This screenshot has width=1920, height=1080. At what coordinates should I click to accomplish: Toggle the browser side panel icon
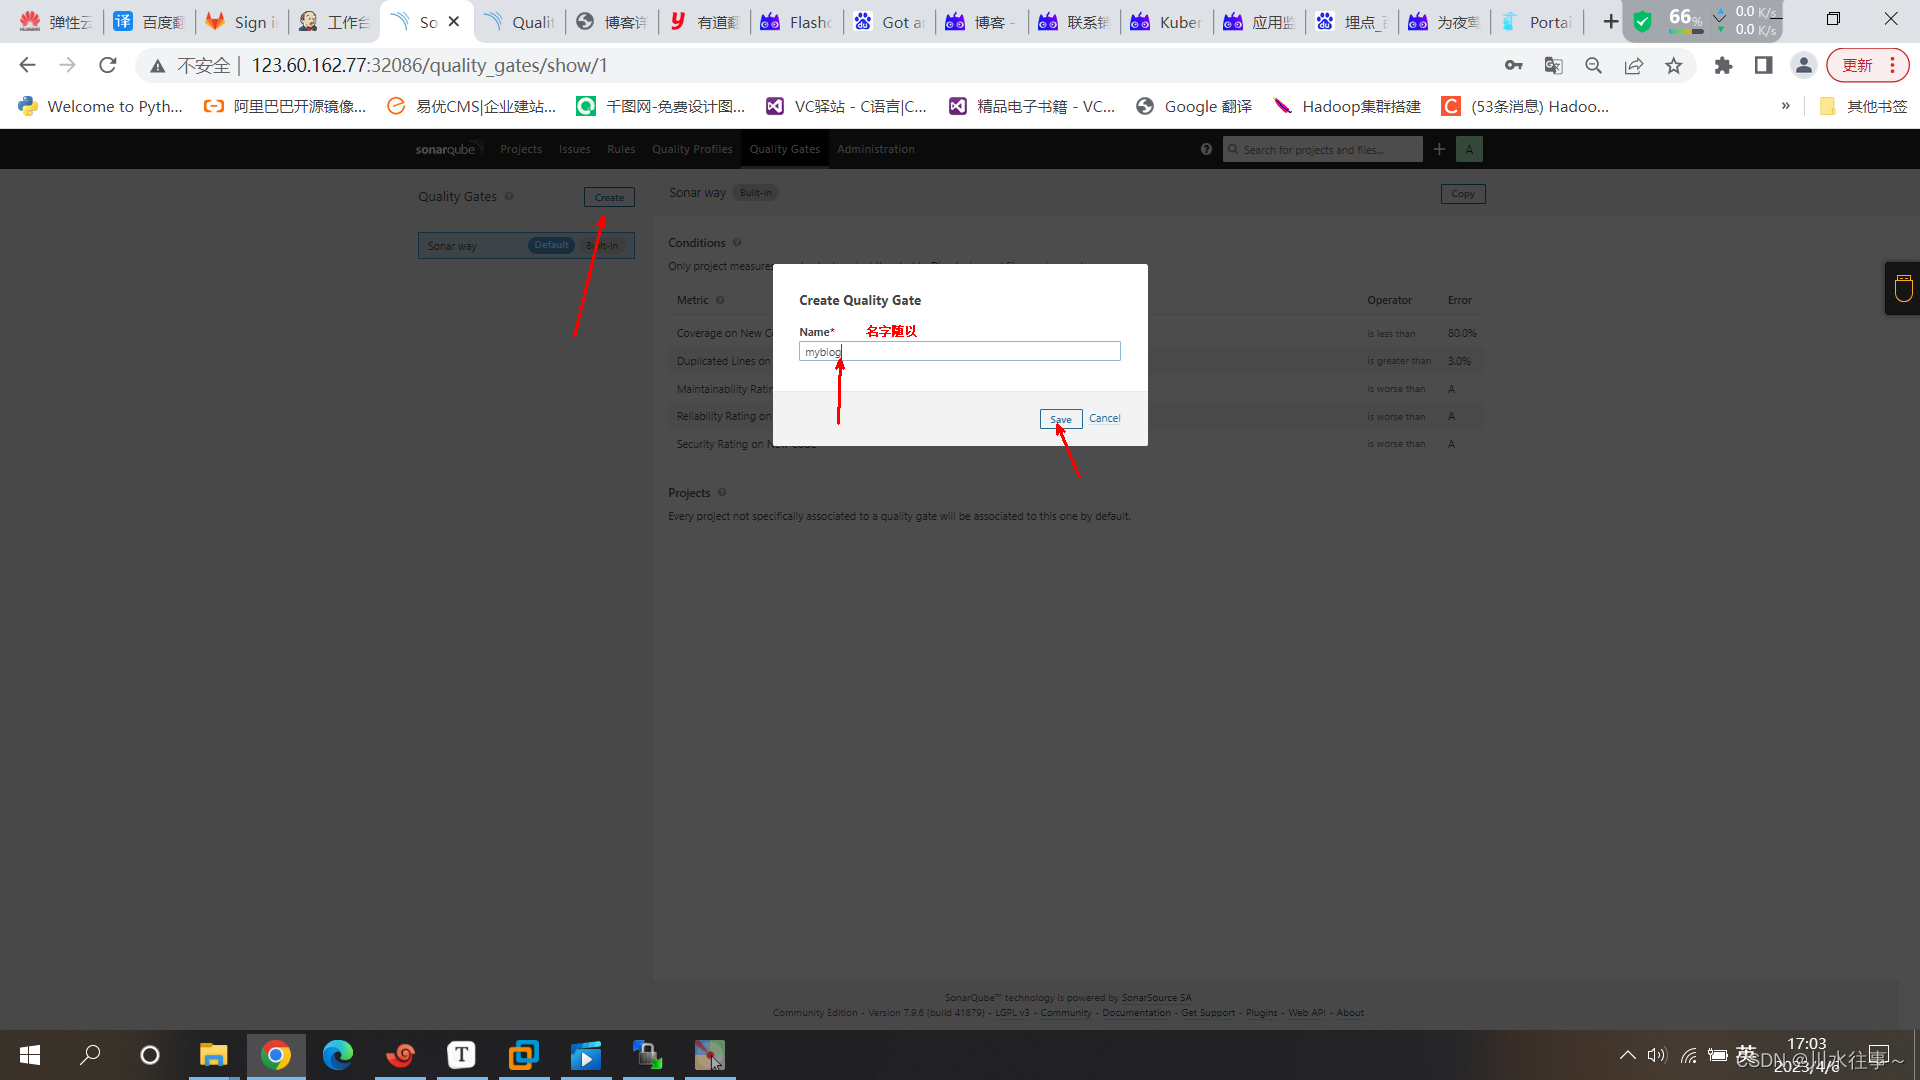click(1763, 66)
